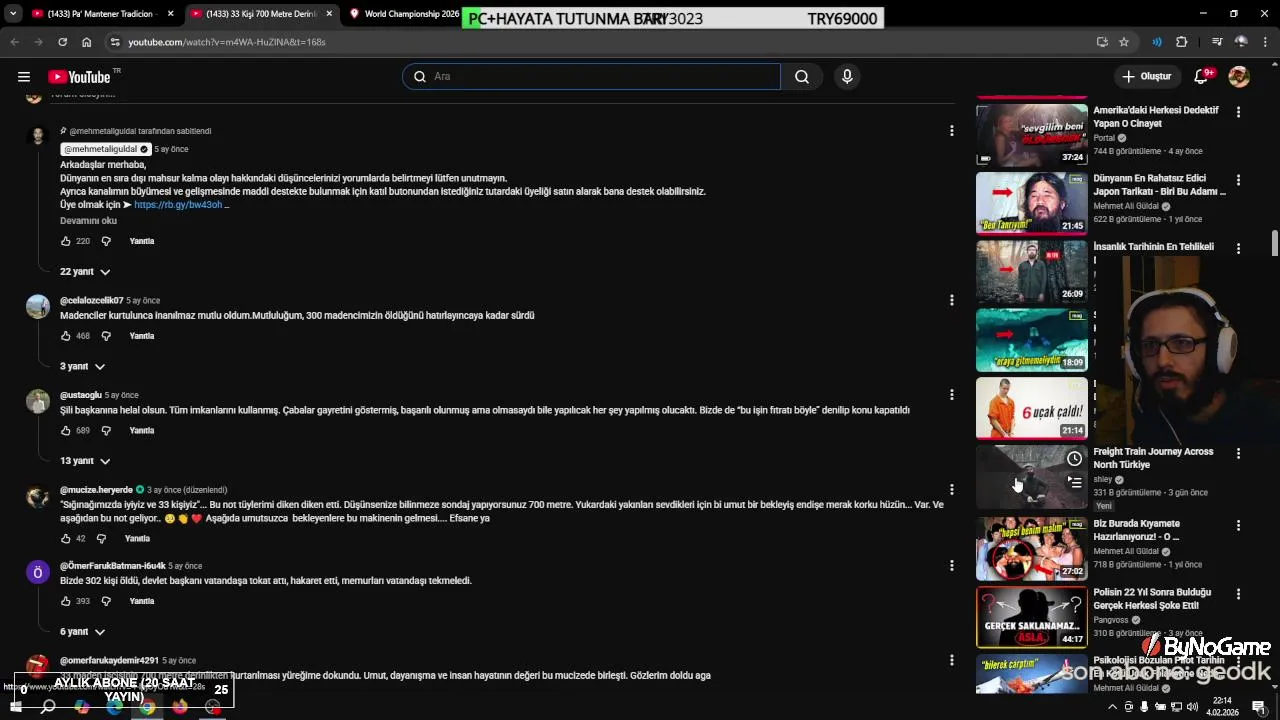Reply to mucize.heryerde with Yanıtla
Viewport: 1280px width, 720px height.
(137, 538)
